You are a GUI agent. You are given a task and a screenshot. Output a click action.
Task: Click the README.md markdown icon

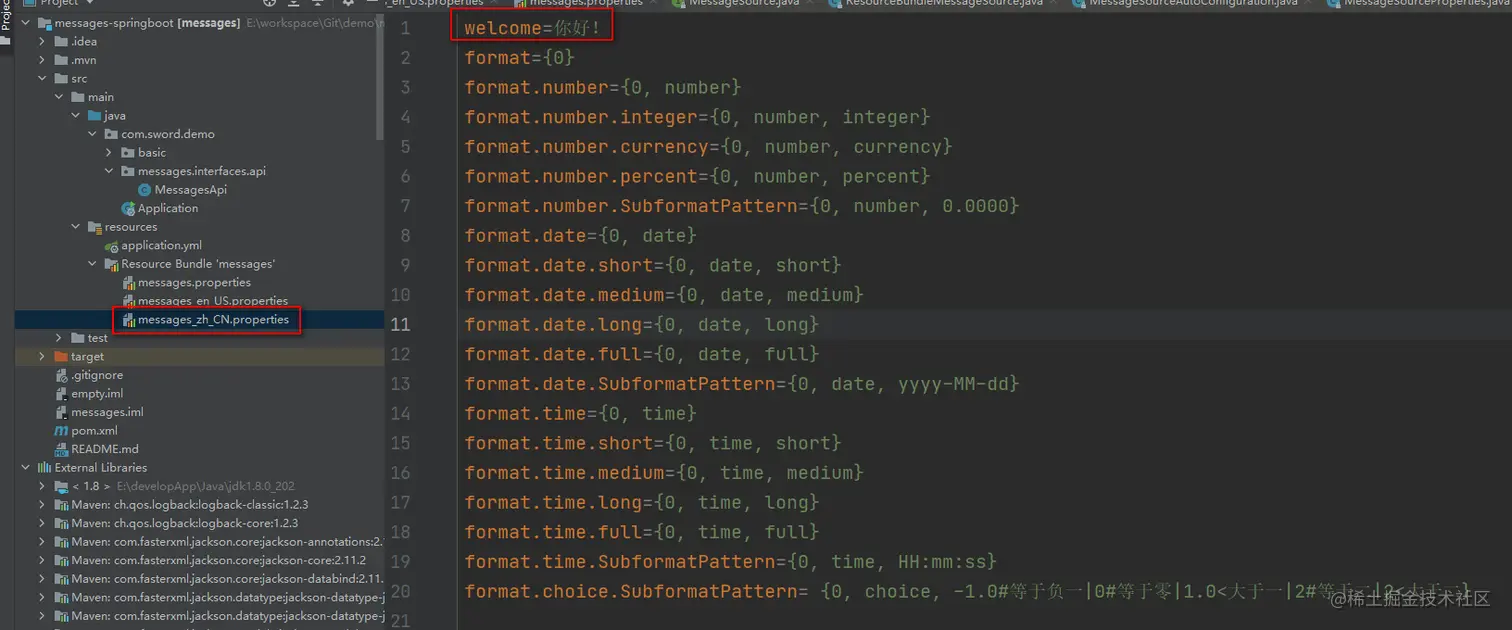(61, 449)
